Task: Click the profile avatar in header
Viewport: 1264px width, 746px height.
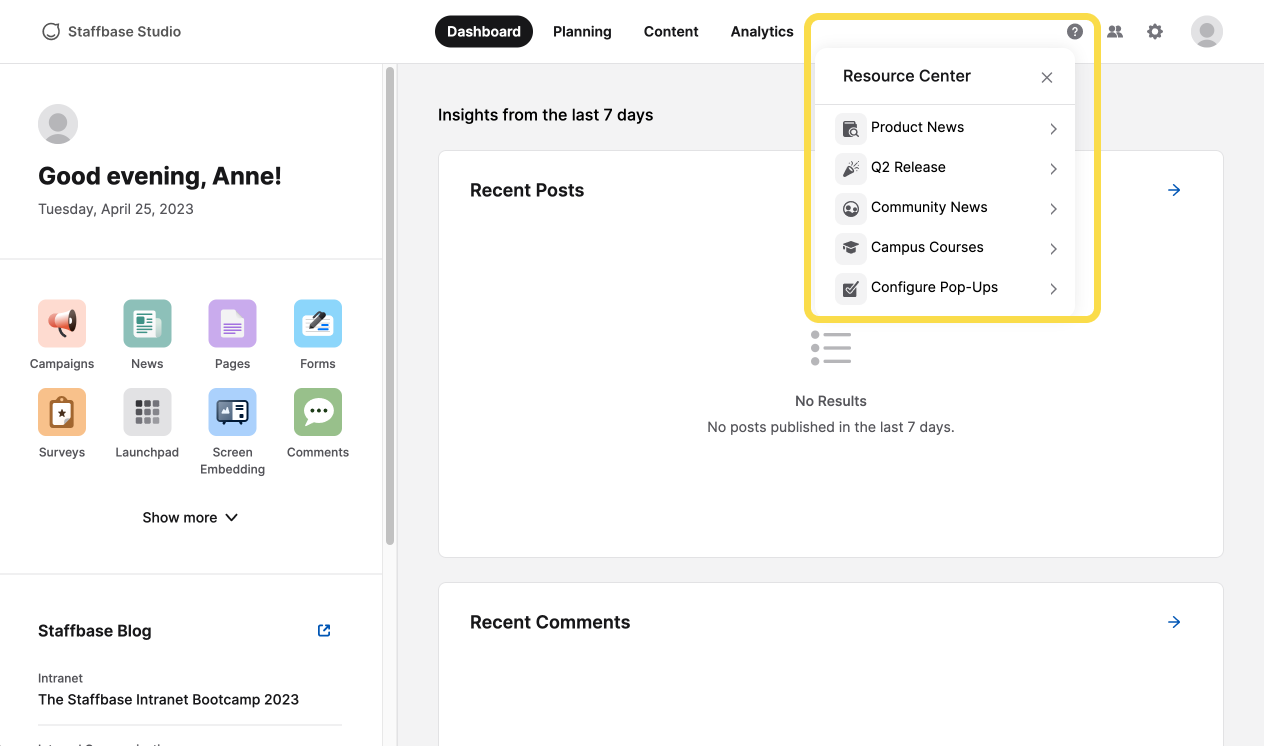Action: tap(1207, 31)
